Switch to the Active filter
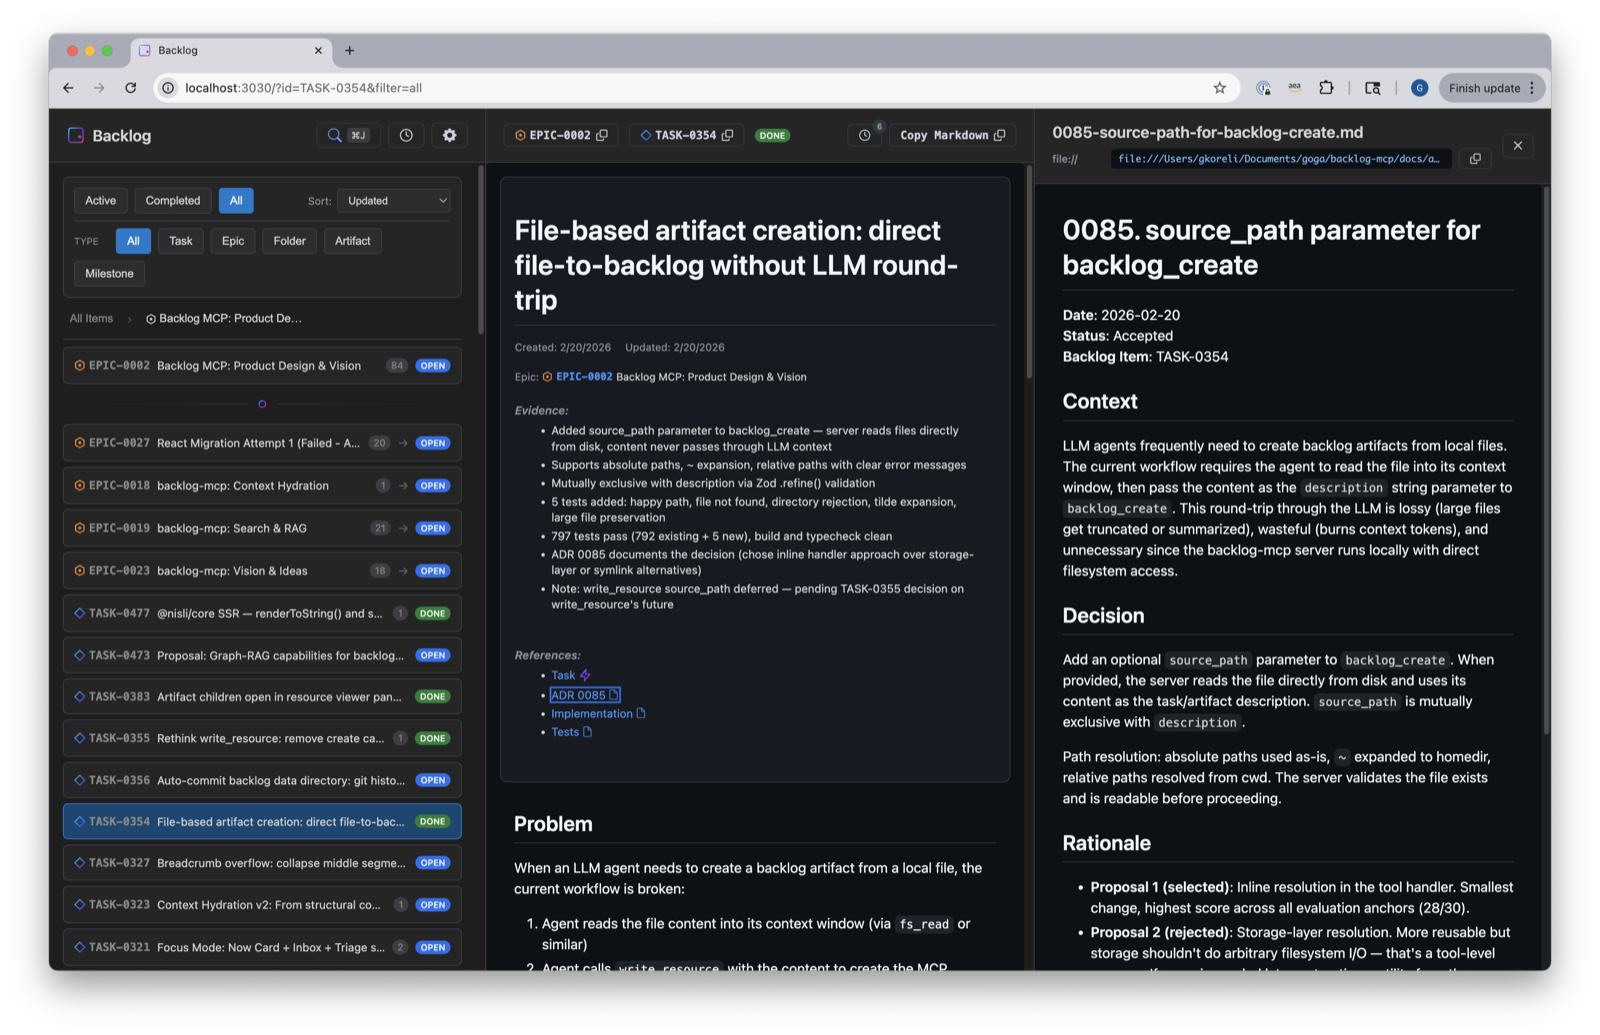 click(x=100, y=201)
